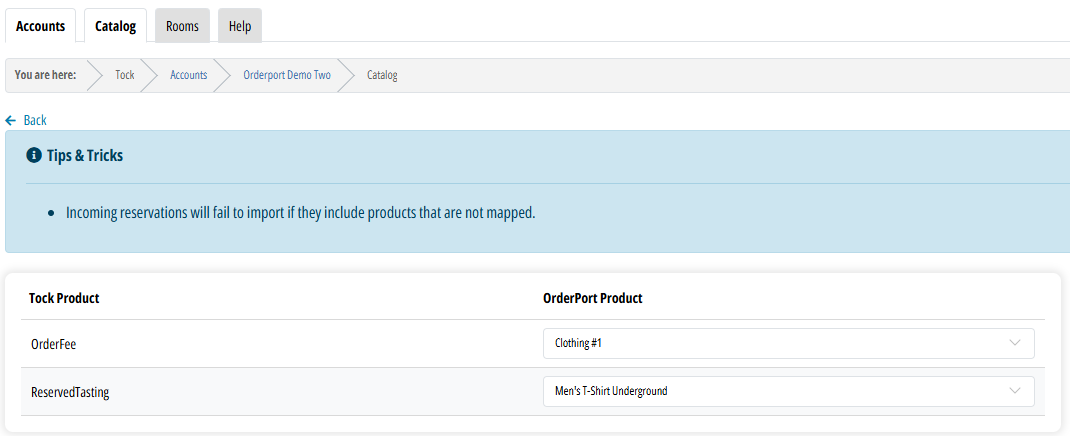Viewport: 1070px width, 436px height.
Task: Open the Rooms tab
Action: point(182,26)
